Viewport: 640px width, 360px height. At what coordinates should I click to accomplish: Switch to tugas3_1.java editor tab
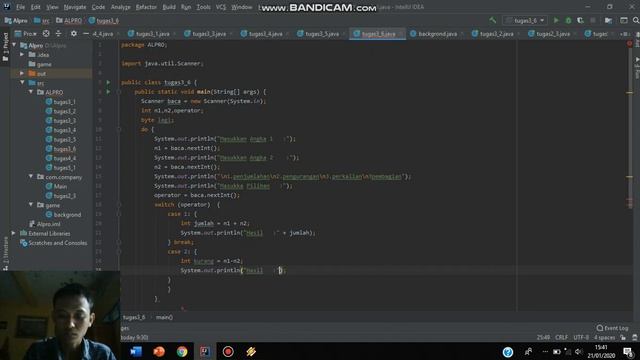pyautogui.click(x=152, y=34)
